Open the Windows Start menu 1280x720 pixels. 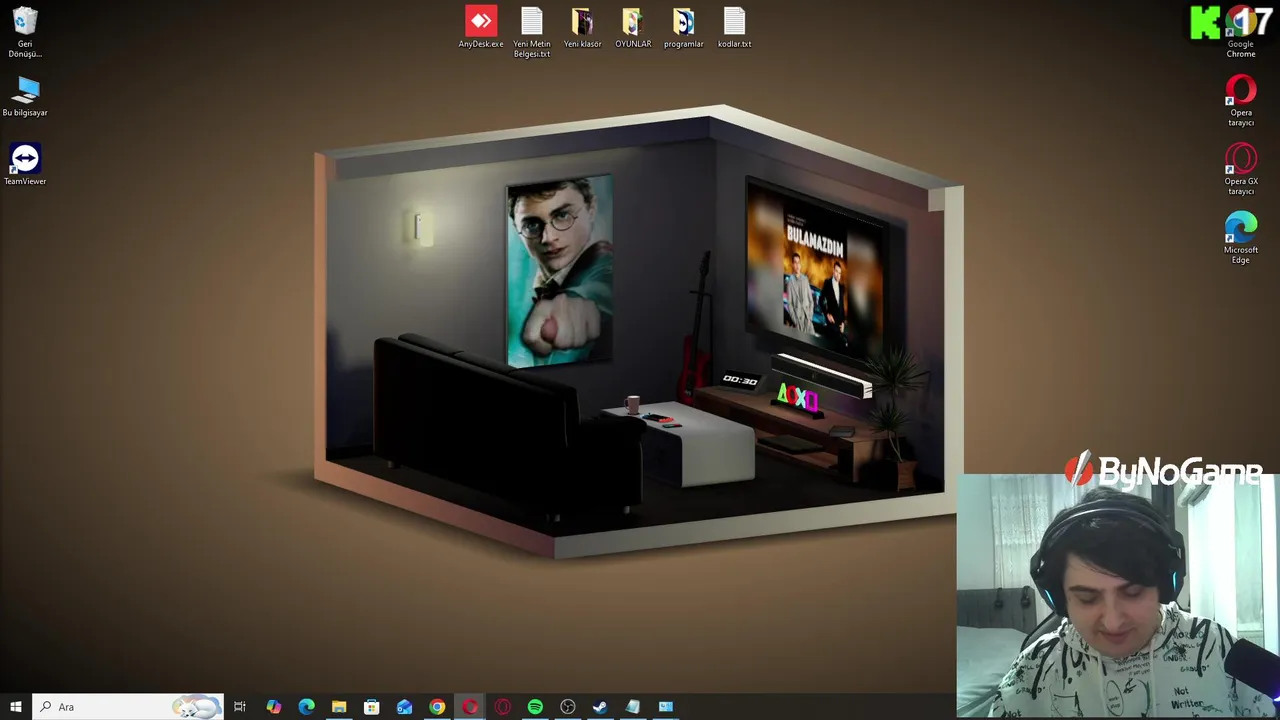pyautogui.click(x=16, y=707)
